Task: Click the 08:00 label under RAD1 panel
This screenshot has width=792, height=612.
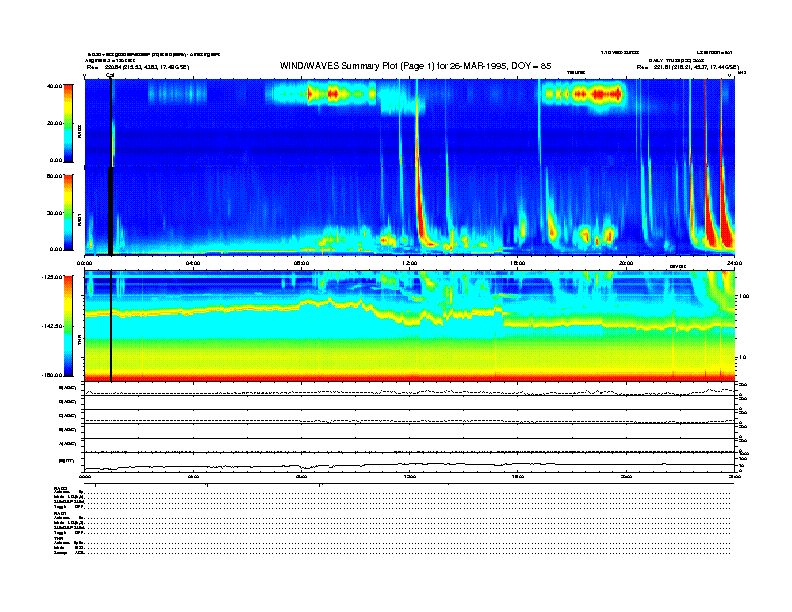Action: [301, 263]
